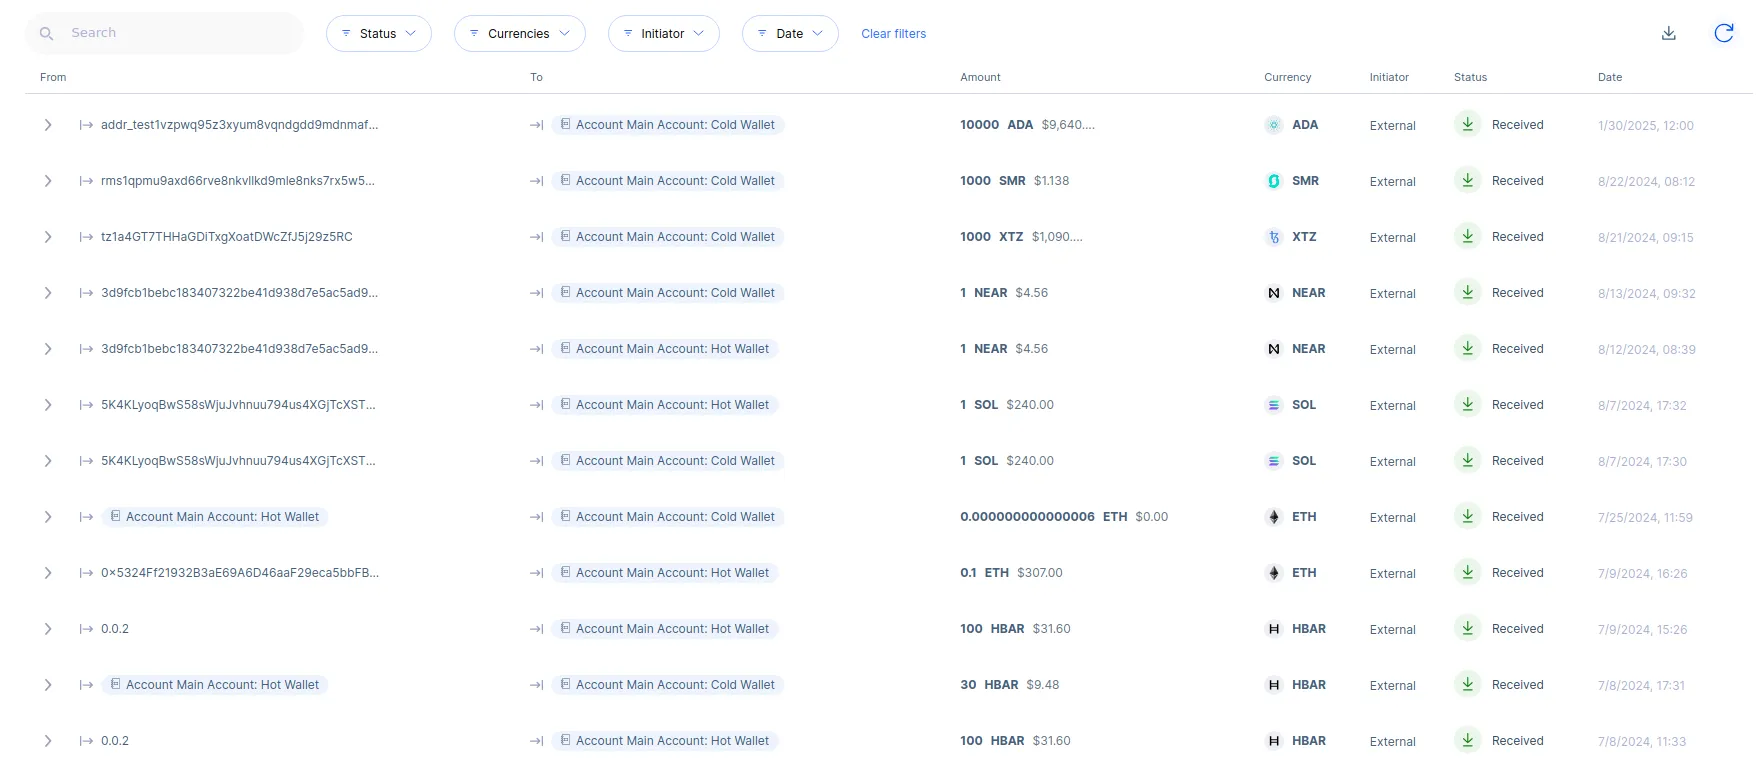Click date 7/8/2024, 11:33
The height and width of the screenshot is (770, 1757).
pyautogui.click(x=1642, y=742)
